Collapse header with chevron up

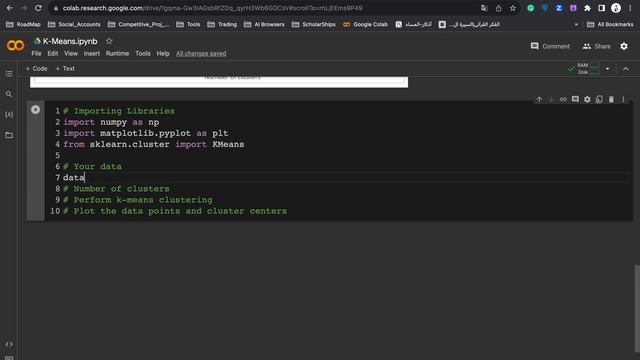(626, 69)
